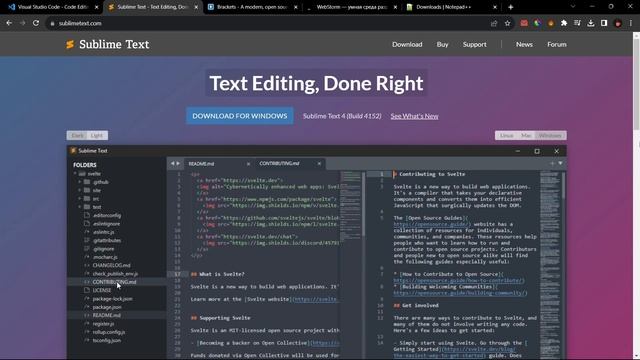Close the Downloads Notepad++ tab
Viewport: 640px width, 360px height.
(x=495, y=7)
